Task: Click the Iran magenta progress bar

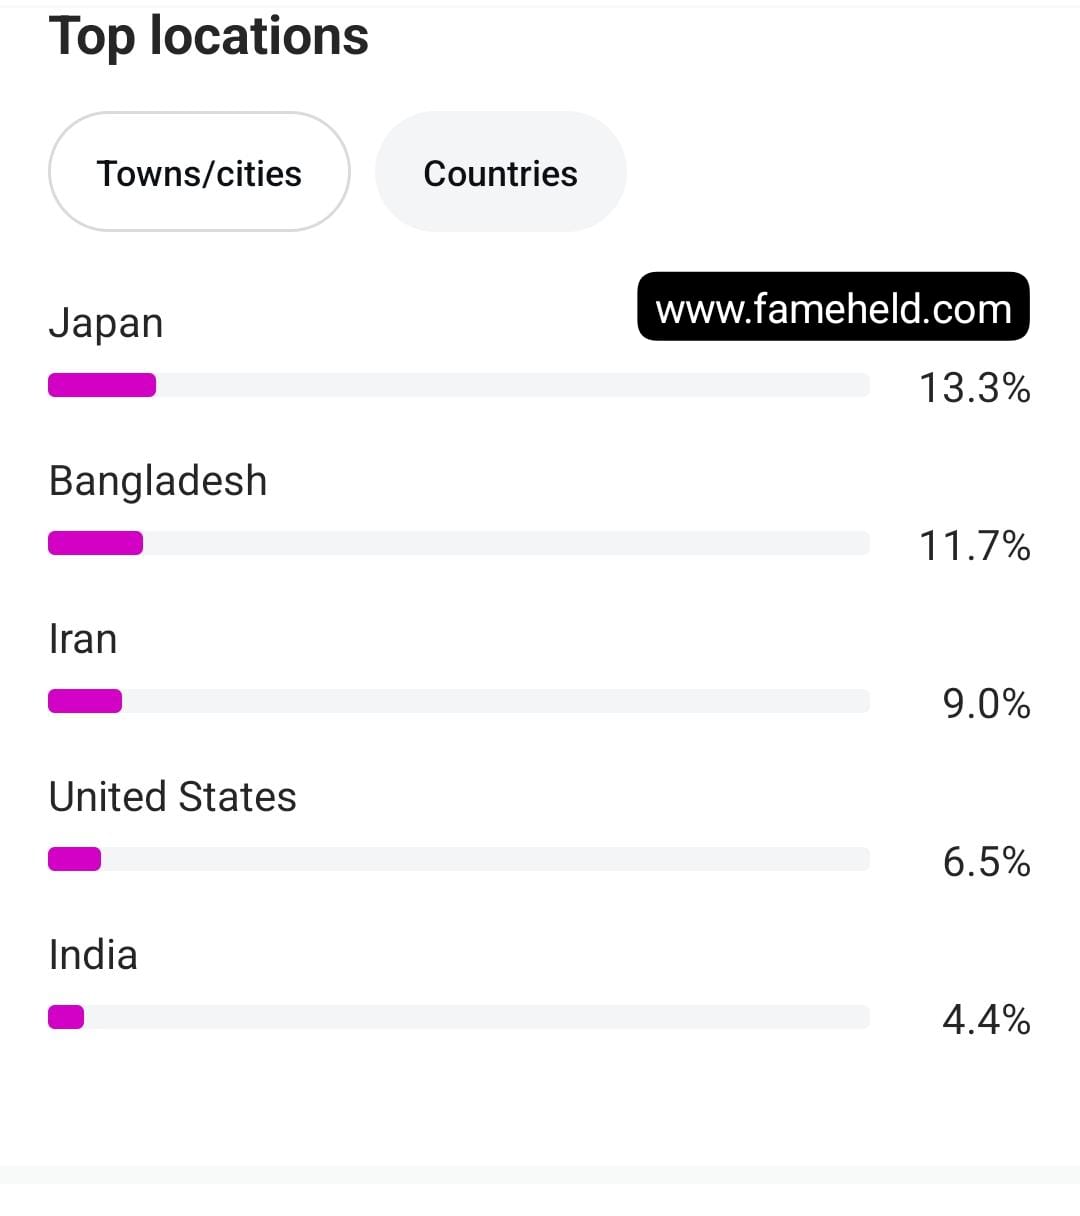Action: click(x=85, y=701)
